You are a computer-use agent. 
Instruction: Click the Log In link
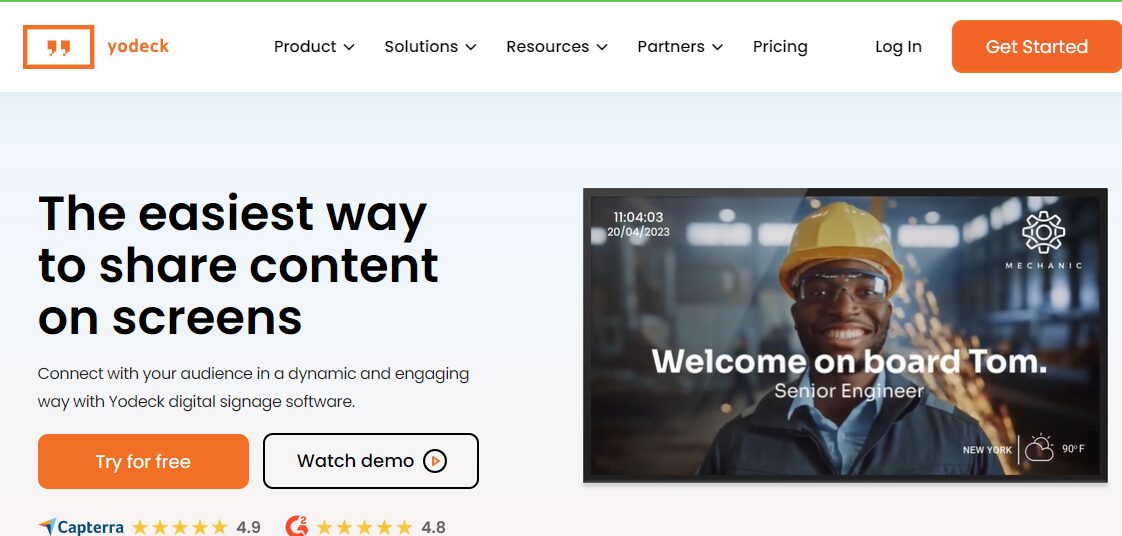click(898, 47)
